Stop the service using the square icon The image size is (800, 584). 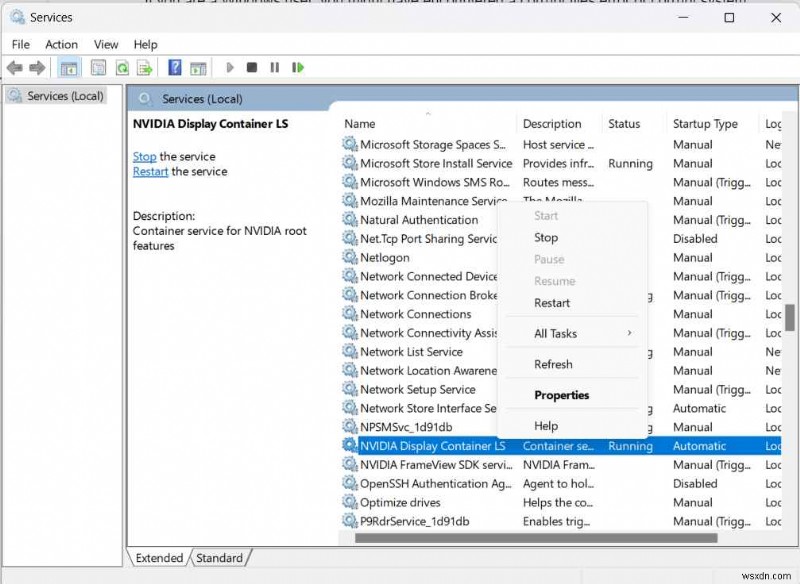(x=251, y=67)
